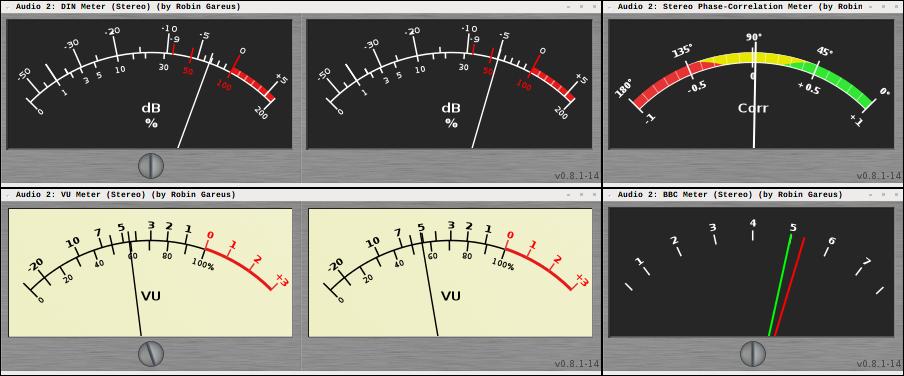Click the DIN Meter calibration screw knob

pyautogui.click(x=151, y=166)
